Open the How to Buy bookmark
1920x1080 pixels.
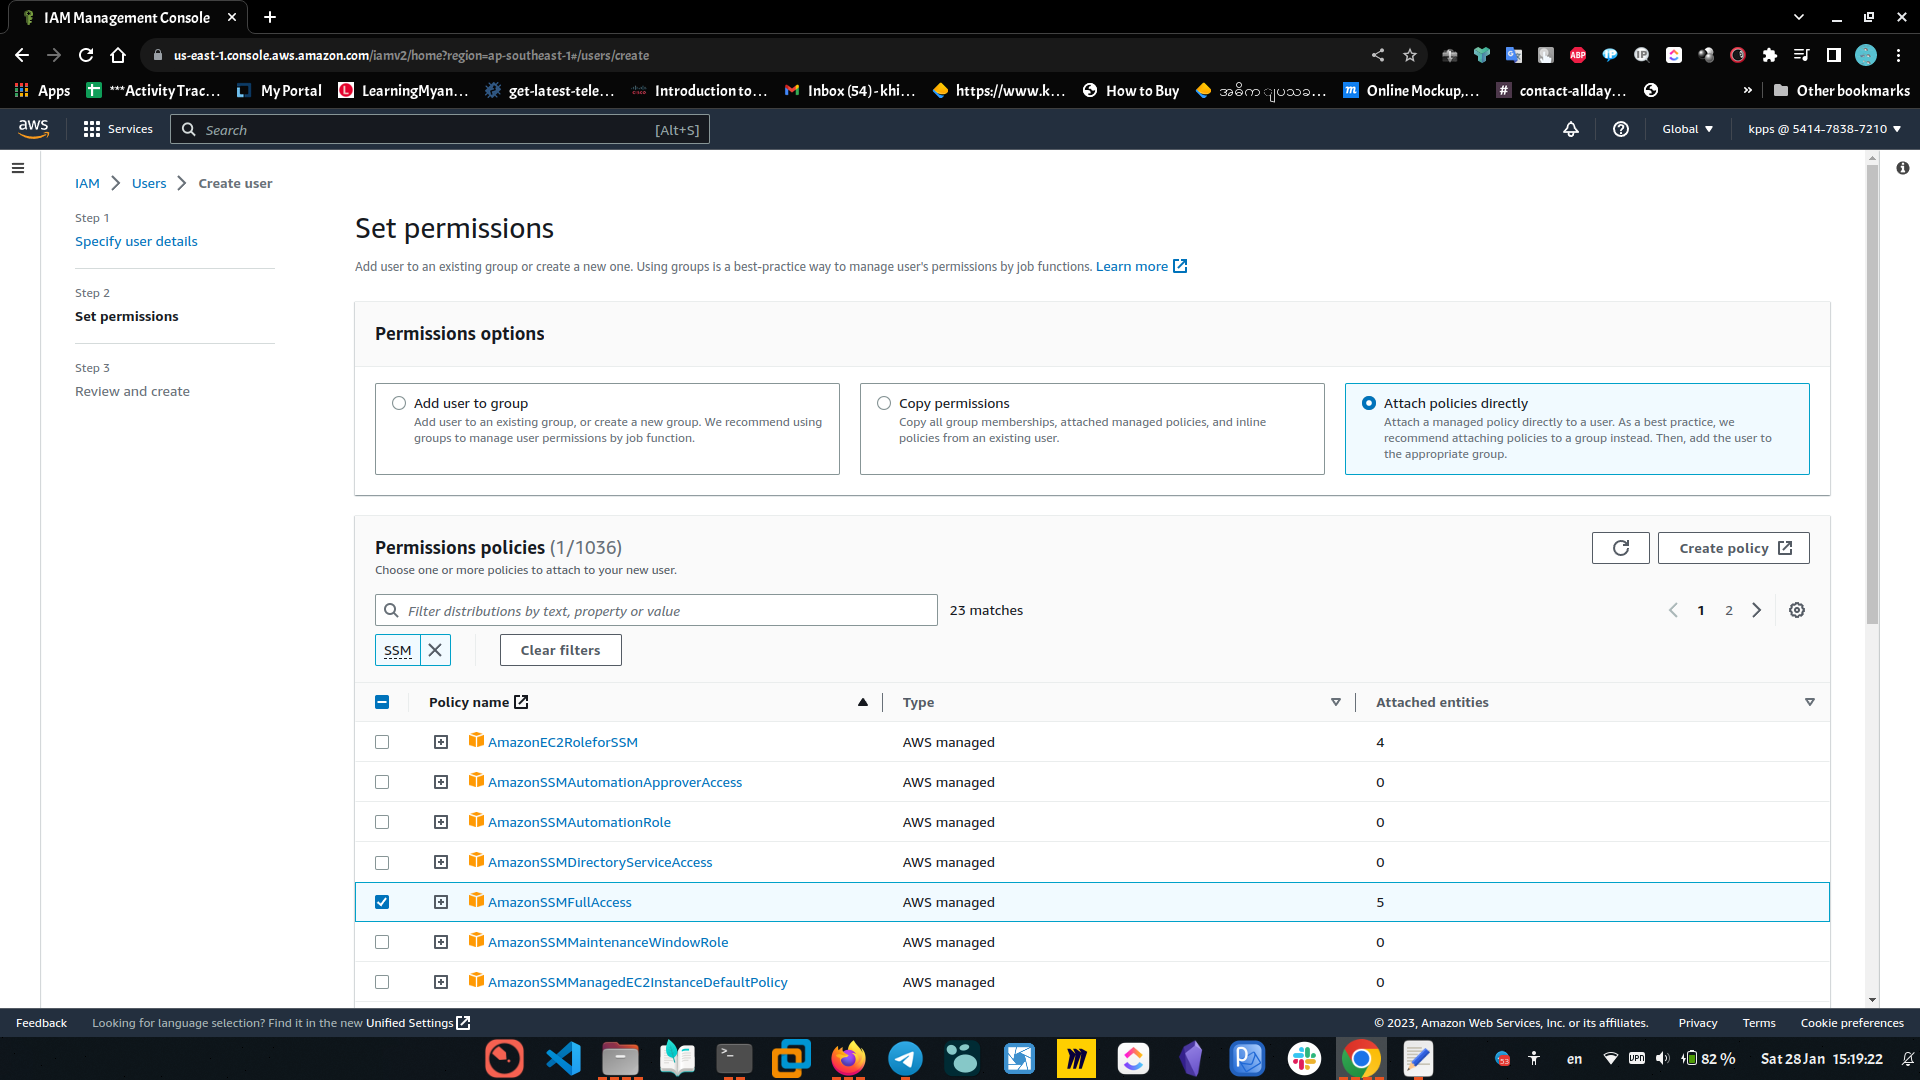pyautogui.click(x=1131, y=90)
